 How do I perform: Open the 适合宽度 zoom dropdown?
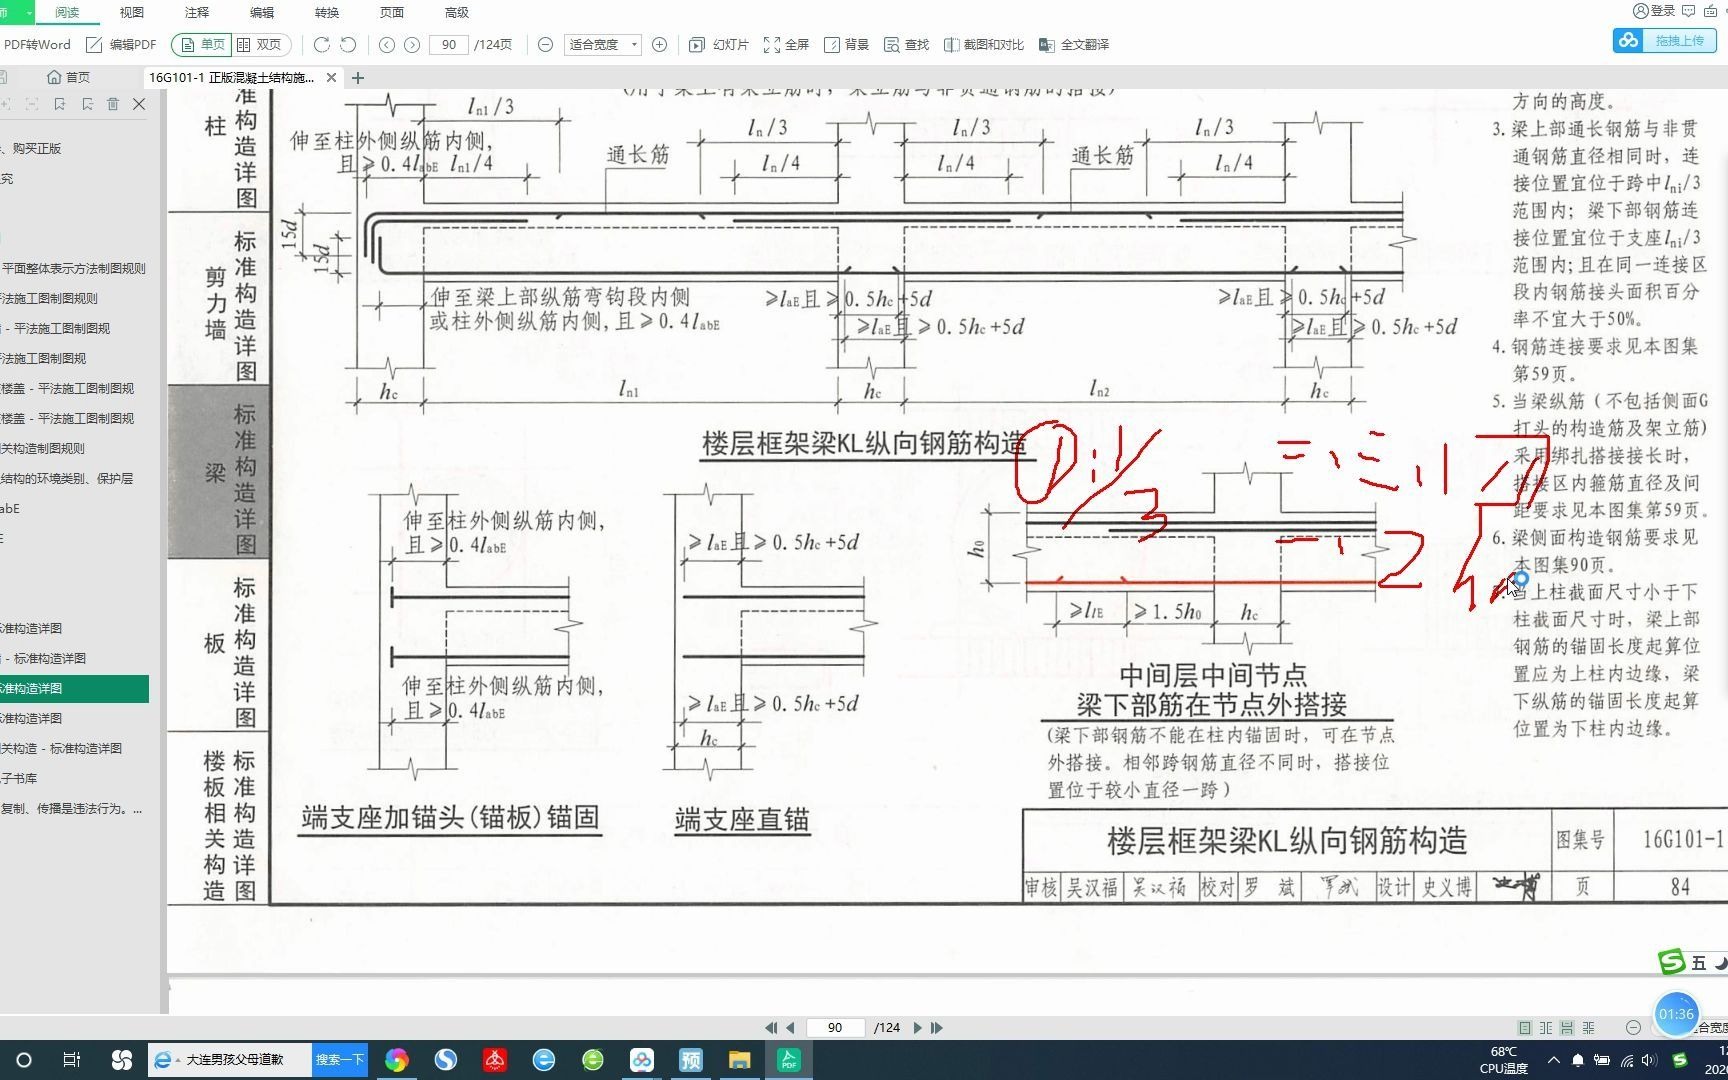pos(602,44)
